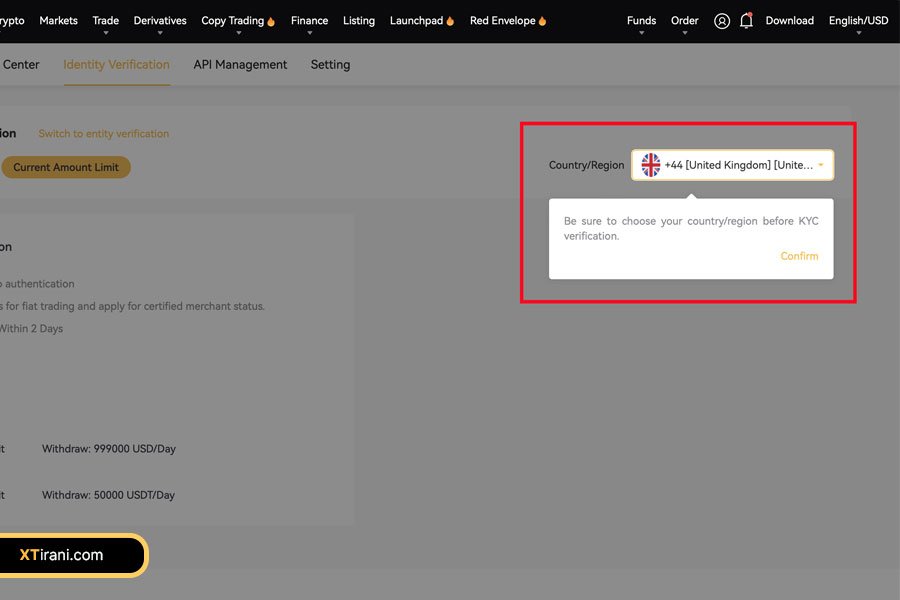The image size is (900, 600).
Task: Confirm the country/region selection
Action: [x=799, y=256]
